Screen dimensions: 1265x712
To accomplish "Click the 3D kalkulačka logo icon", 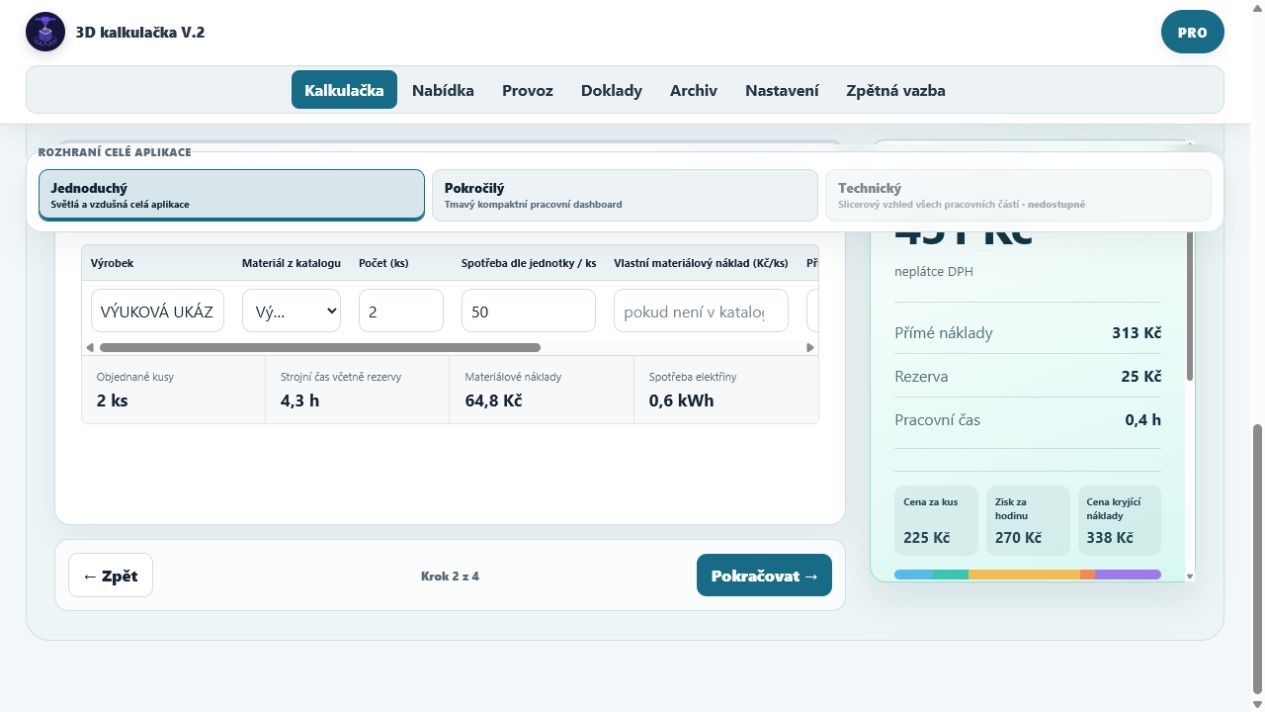I will point(45,32).
